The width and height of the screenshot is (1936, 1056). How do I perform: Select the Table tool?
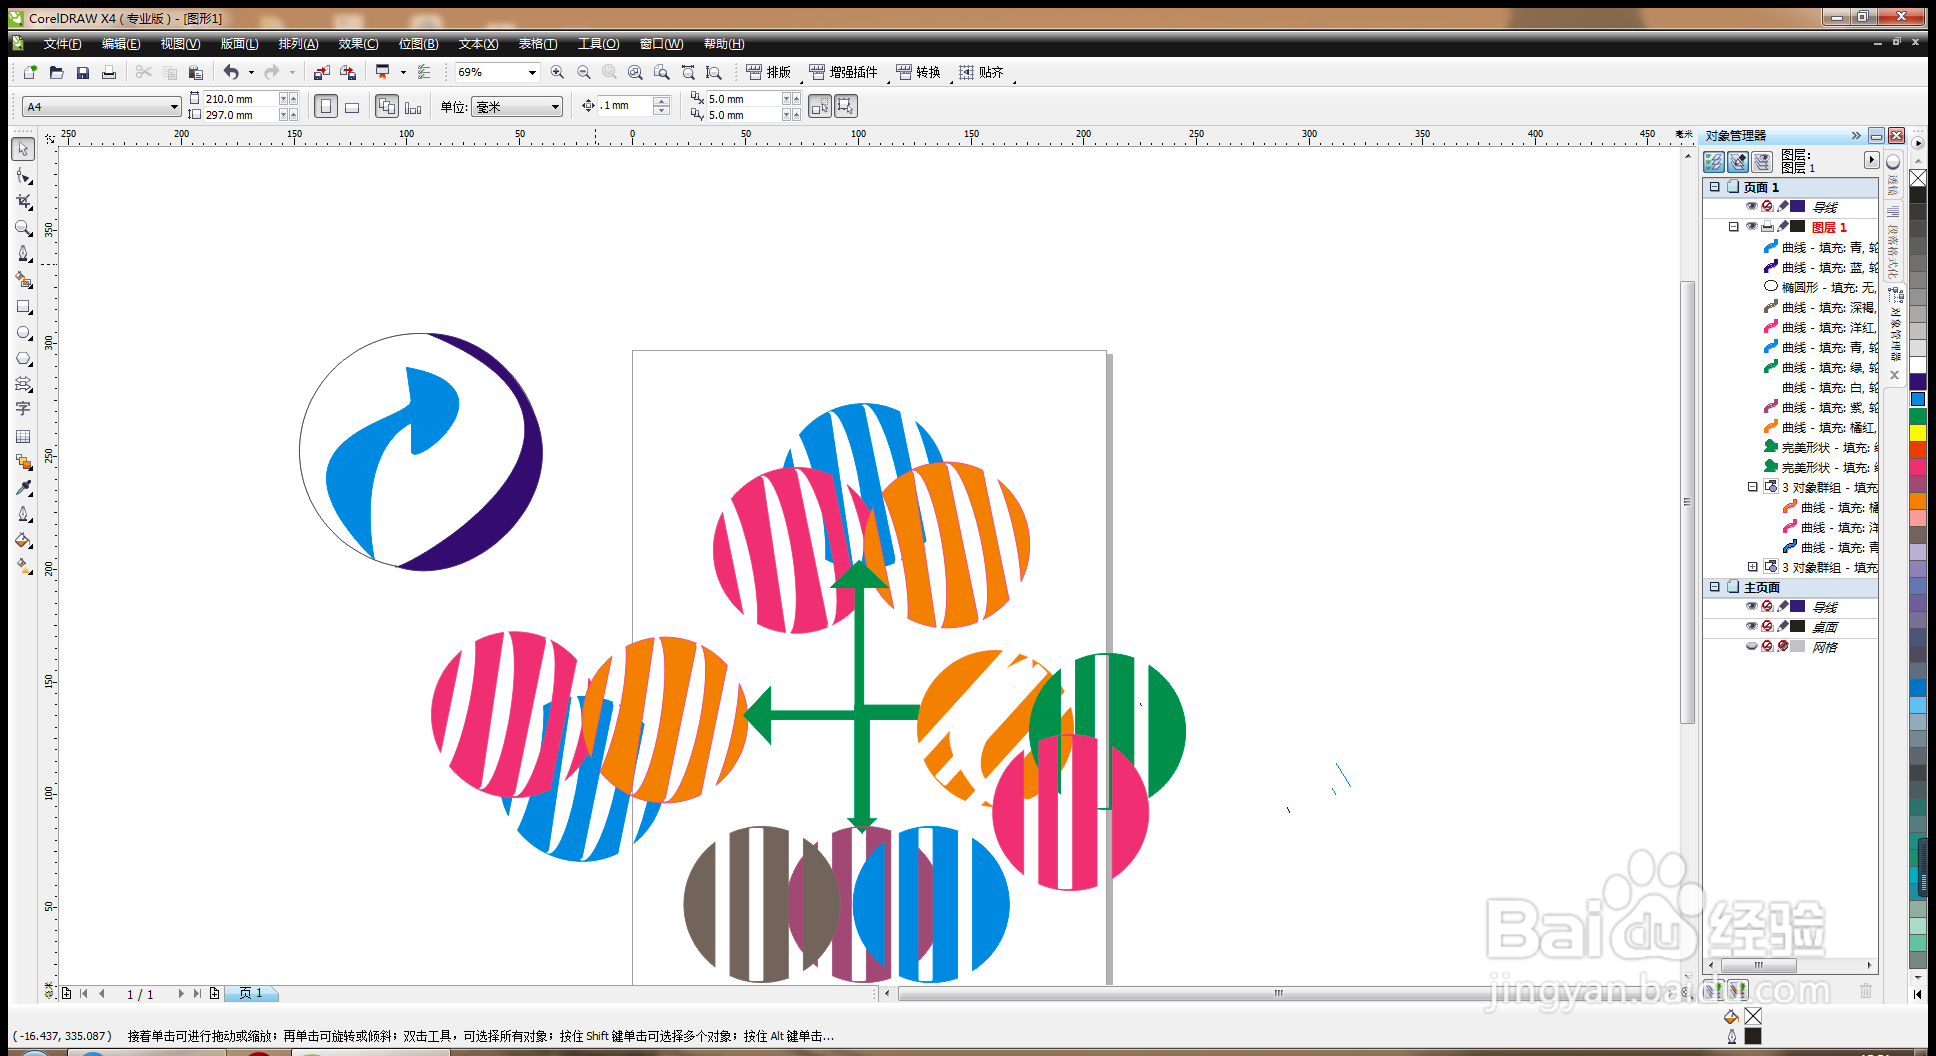point(24,436)
